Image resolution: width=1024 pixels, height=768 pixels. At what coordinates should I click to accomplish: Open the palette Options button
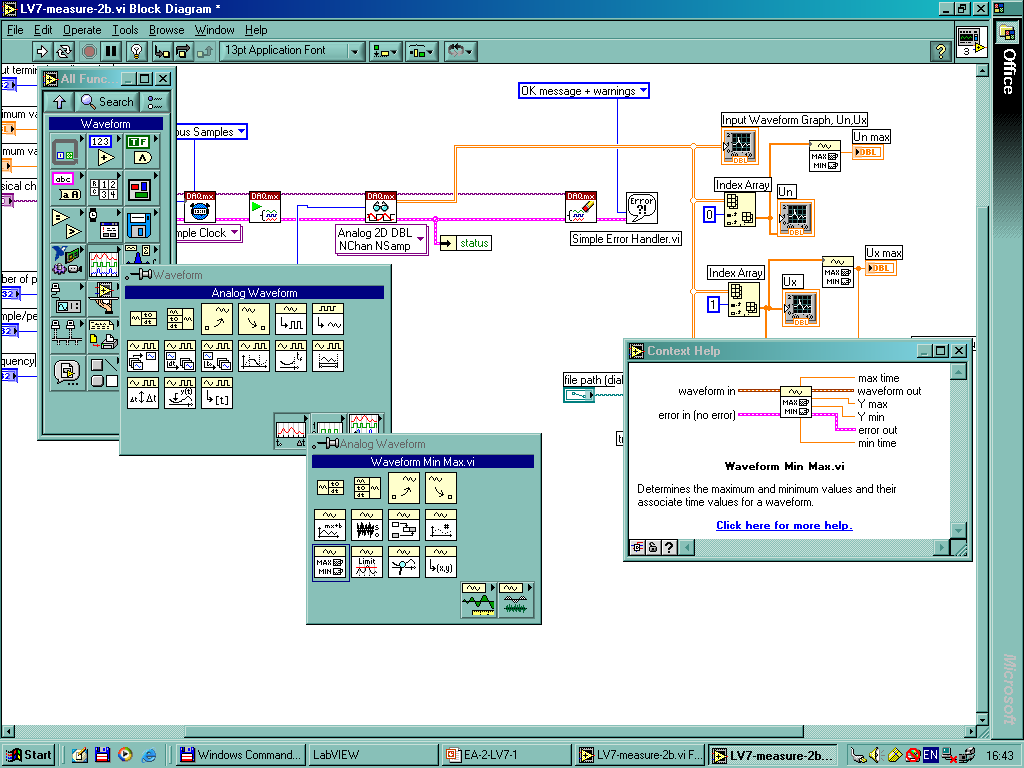[x=155, y=102]
